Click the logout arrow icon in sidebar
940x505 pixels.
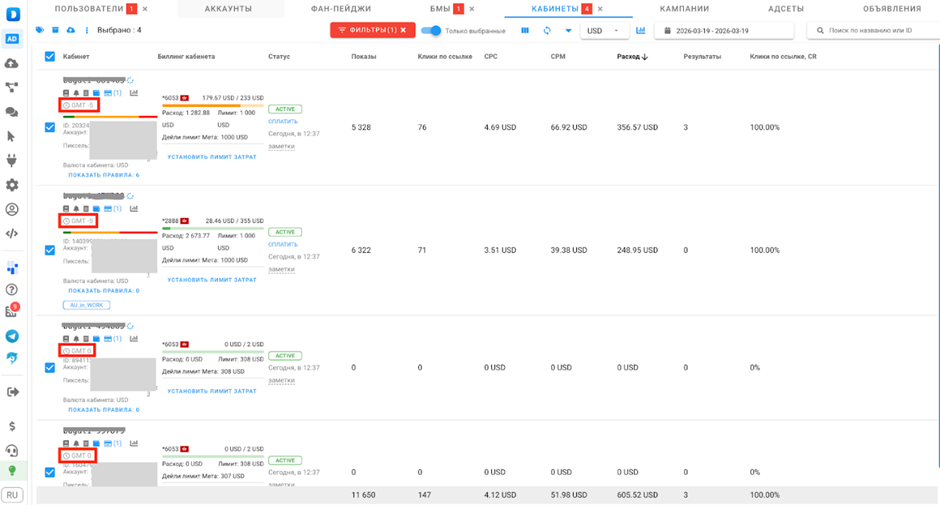(12, 392)
